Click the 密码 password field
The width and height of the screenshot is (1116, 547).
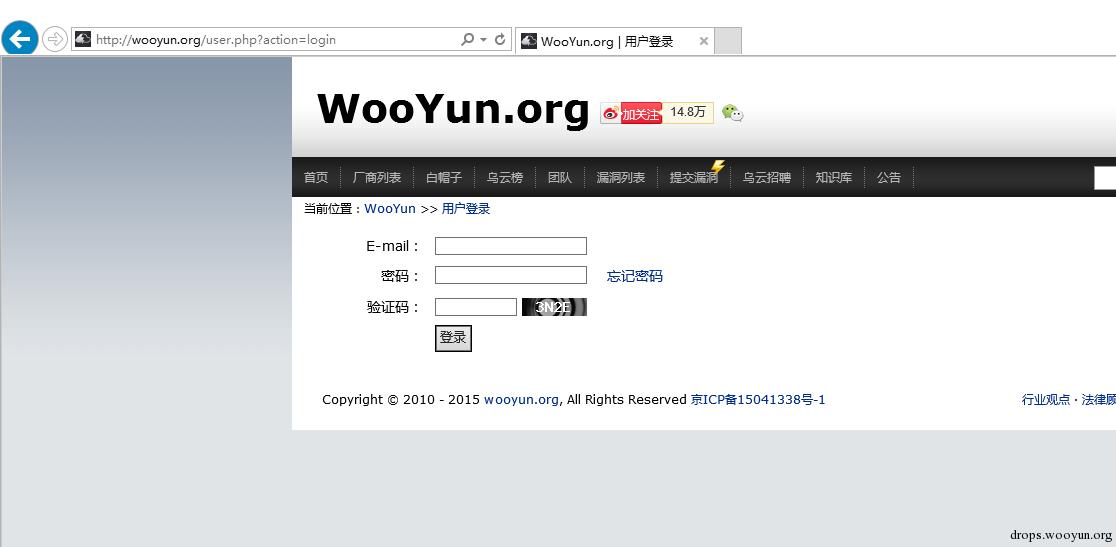pos(511,275)
